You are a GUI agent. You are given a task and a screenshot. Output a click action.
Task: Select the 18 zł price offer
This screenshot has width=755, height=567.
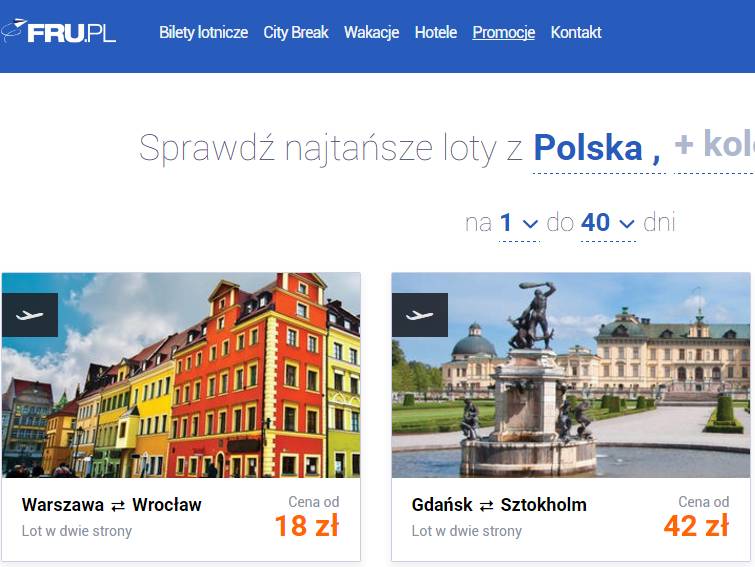pyautogui.click(x=307, y=526)
